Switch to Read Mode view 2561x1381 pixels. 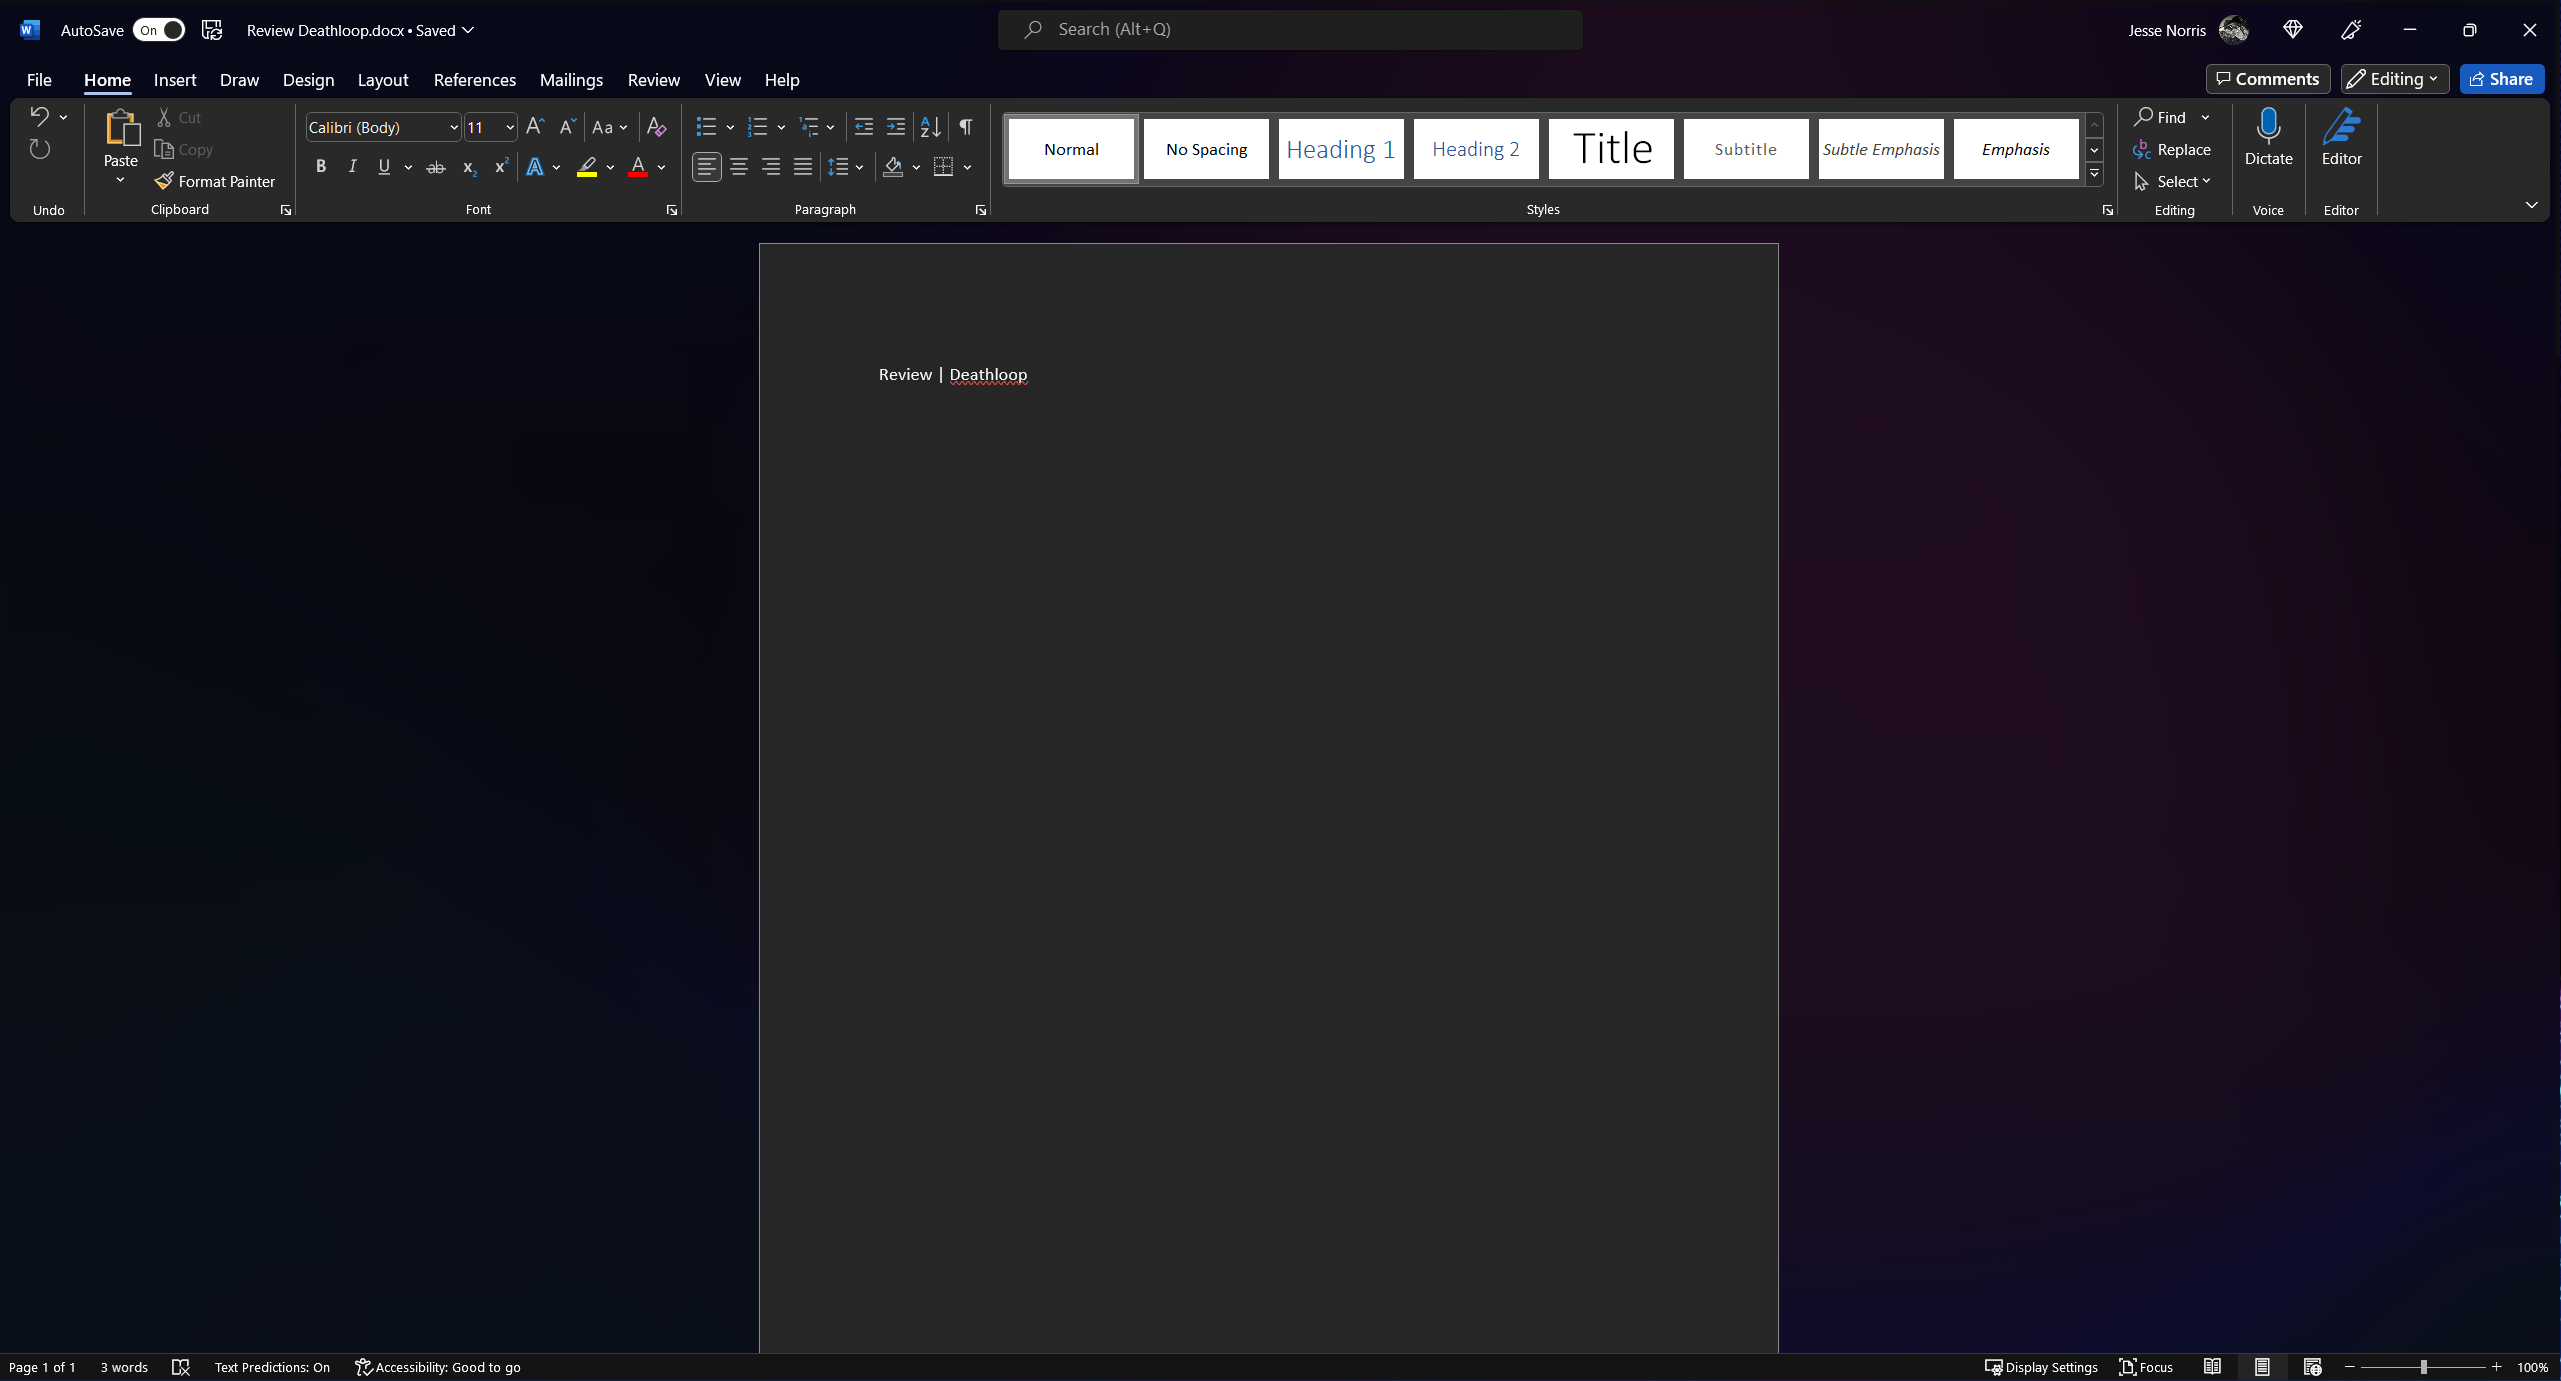(x=2212, y=1367)
